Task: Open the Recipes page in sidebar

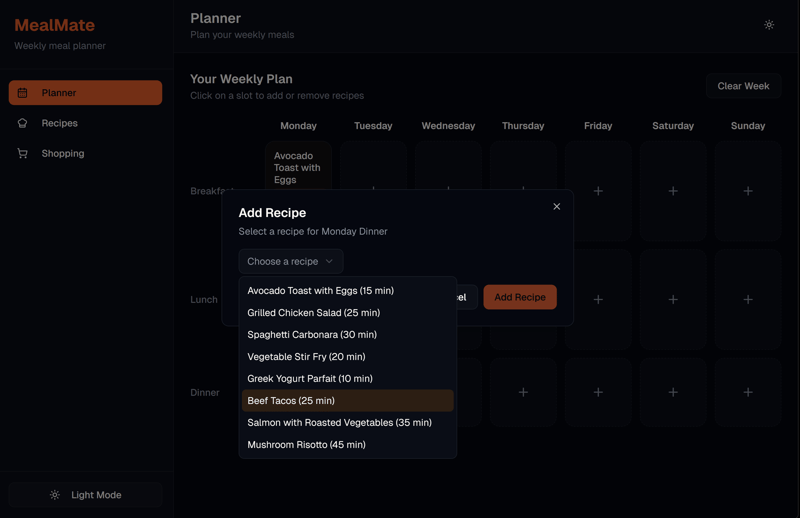Action: click(60, 123)
